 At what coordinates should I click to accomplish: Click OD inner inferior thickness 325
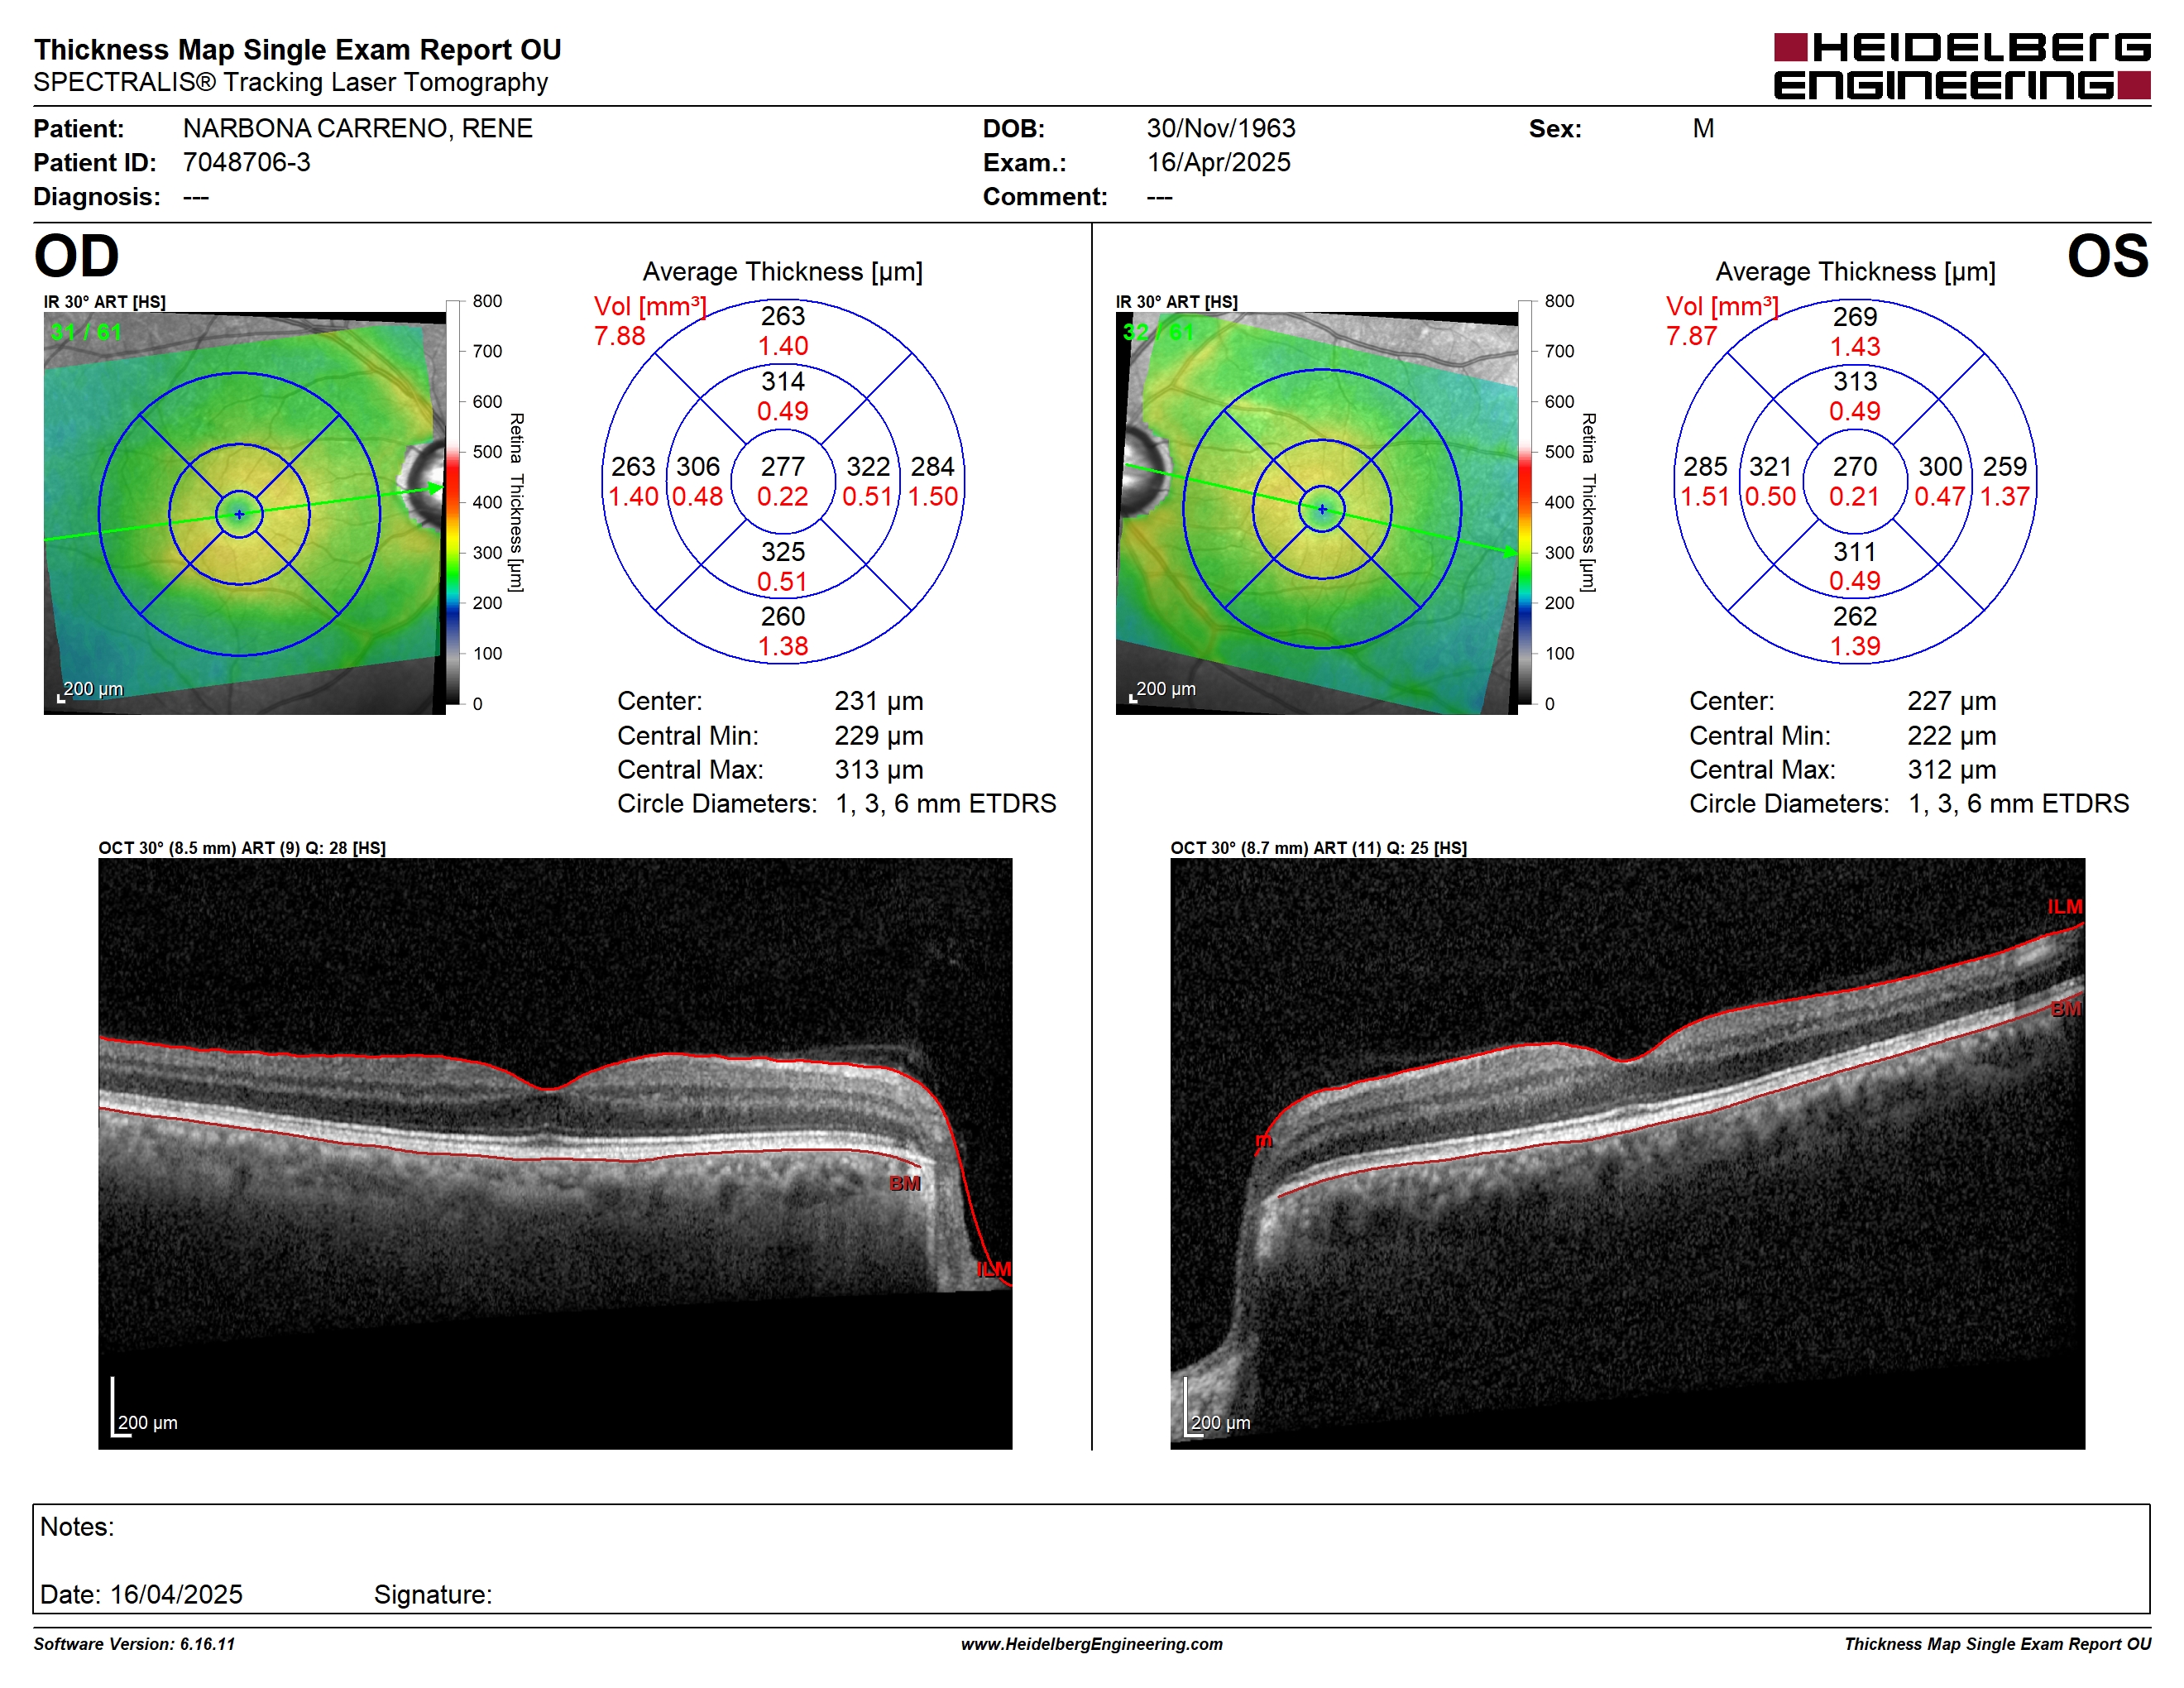(782, 552)
